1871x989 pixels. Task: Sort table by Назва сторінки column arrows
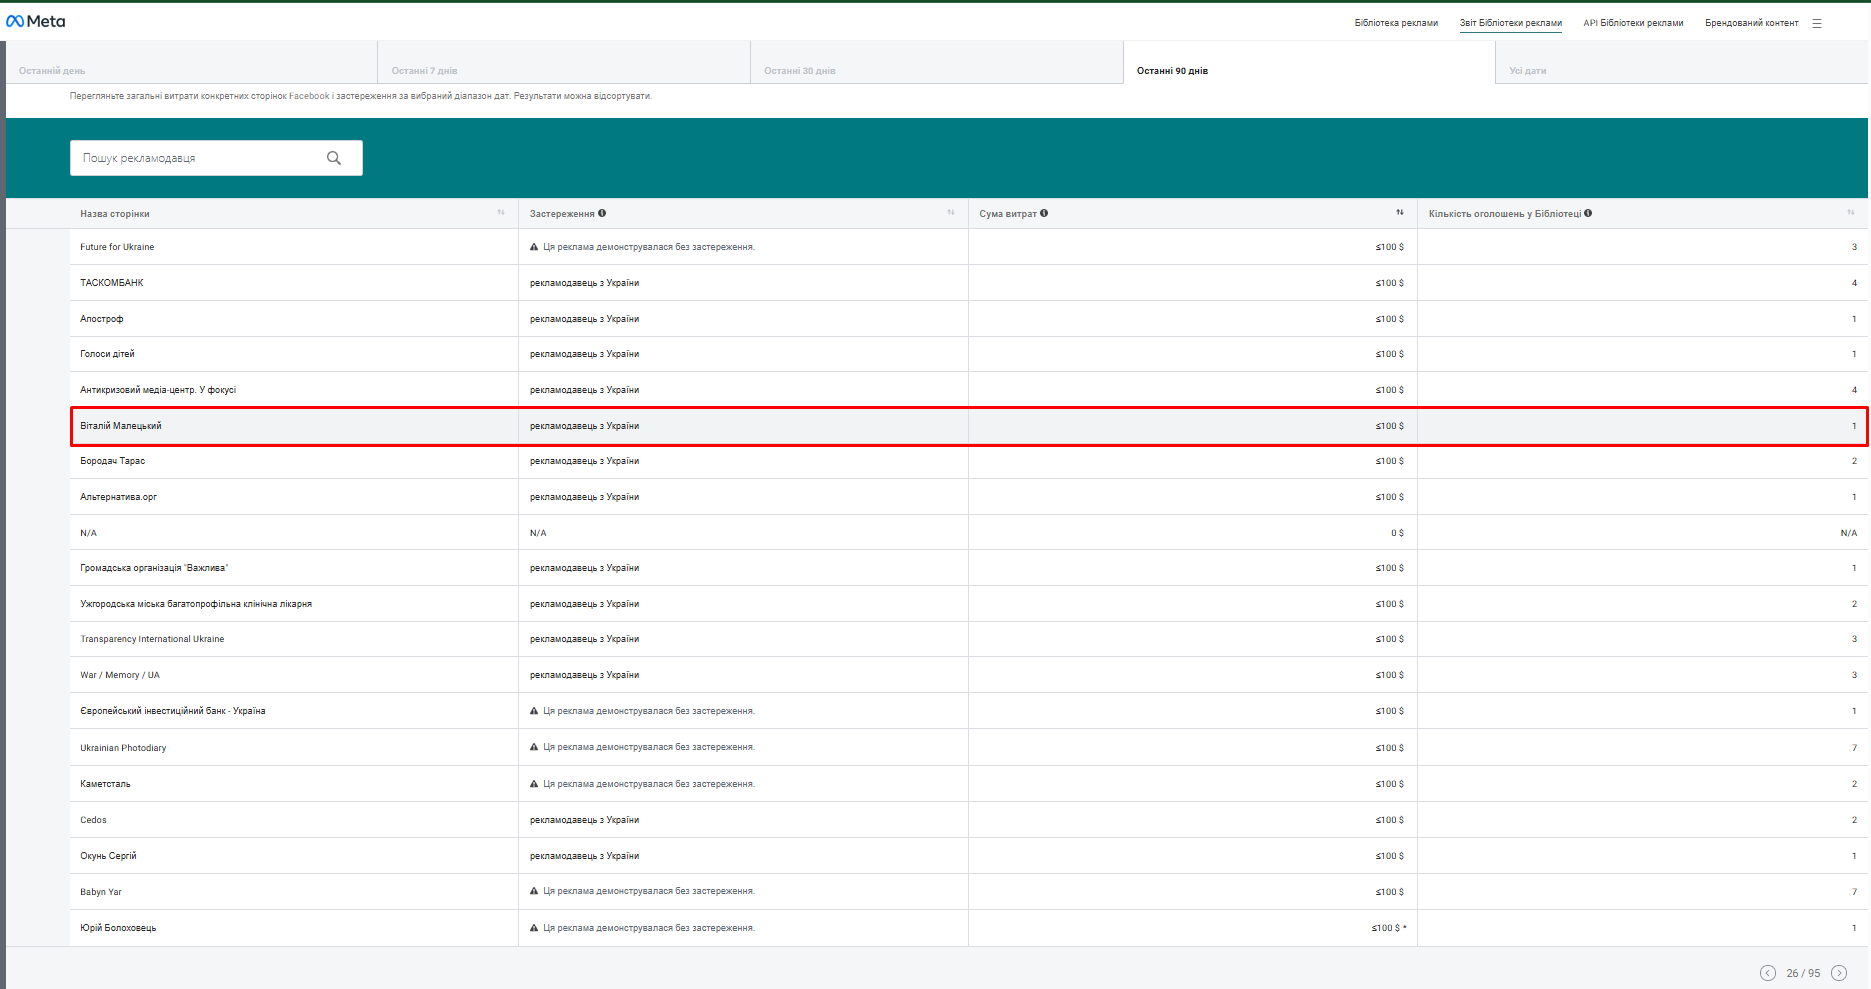point(501,212)
